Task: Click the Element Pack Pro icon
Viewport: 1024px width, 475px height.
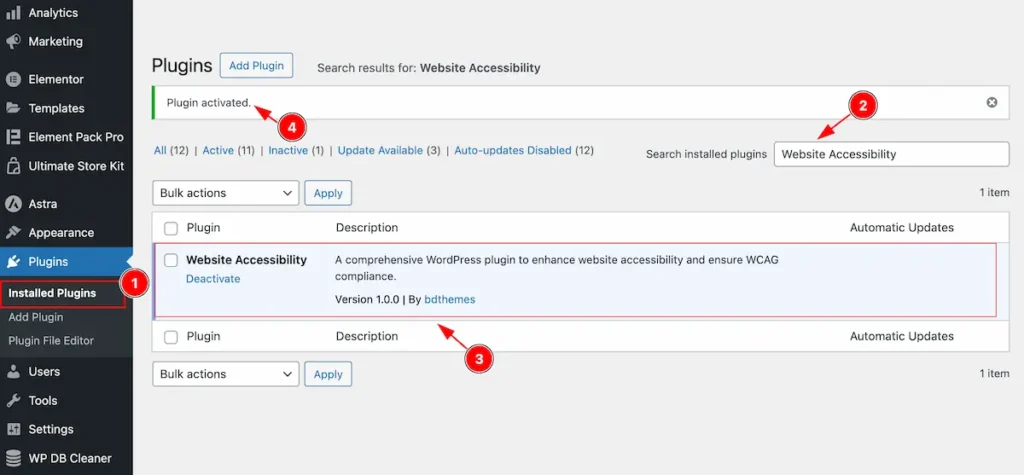Action: [13, 137]
